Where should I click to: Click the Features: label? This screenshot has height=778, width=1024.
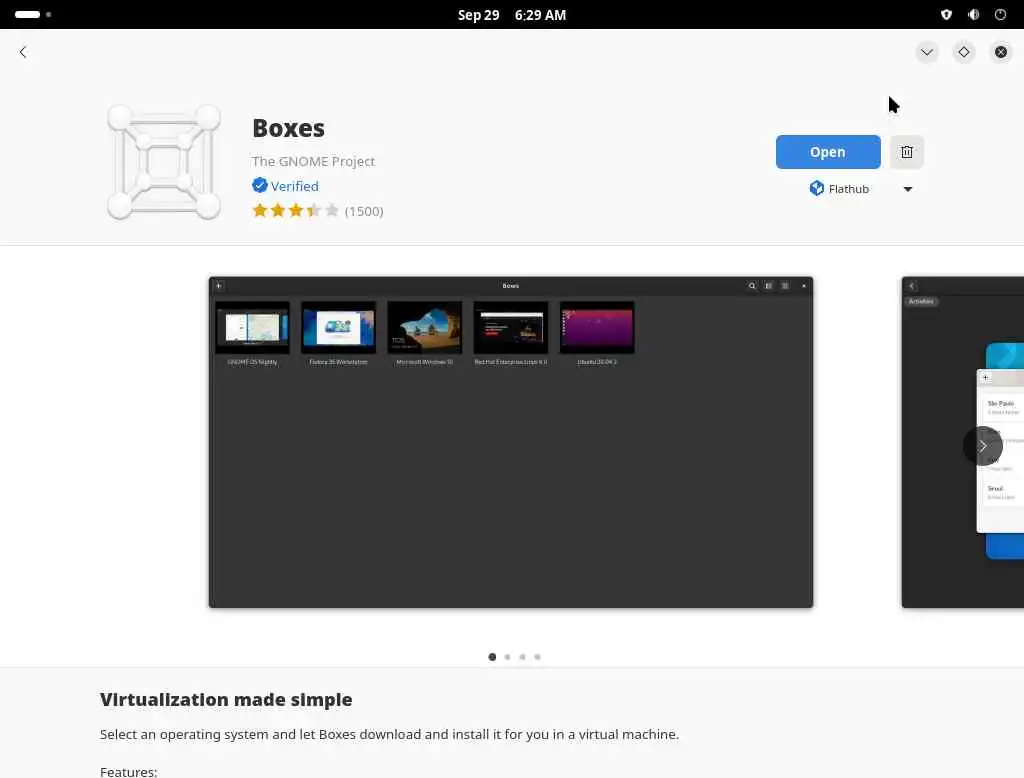point(129,771)
